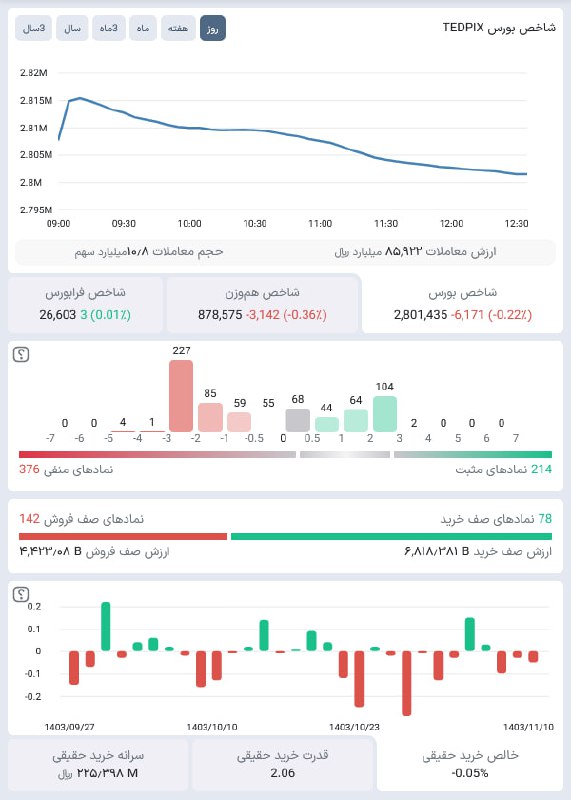Click the green bar labeled 104

pos(385,414)
